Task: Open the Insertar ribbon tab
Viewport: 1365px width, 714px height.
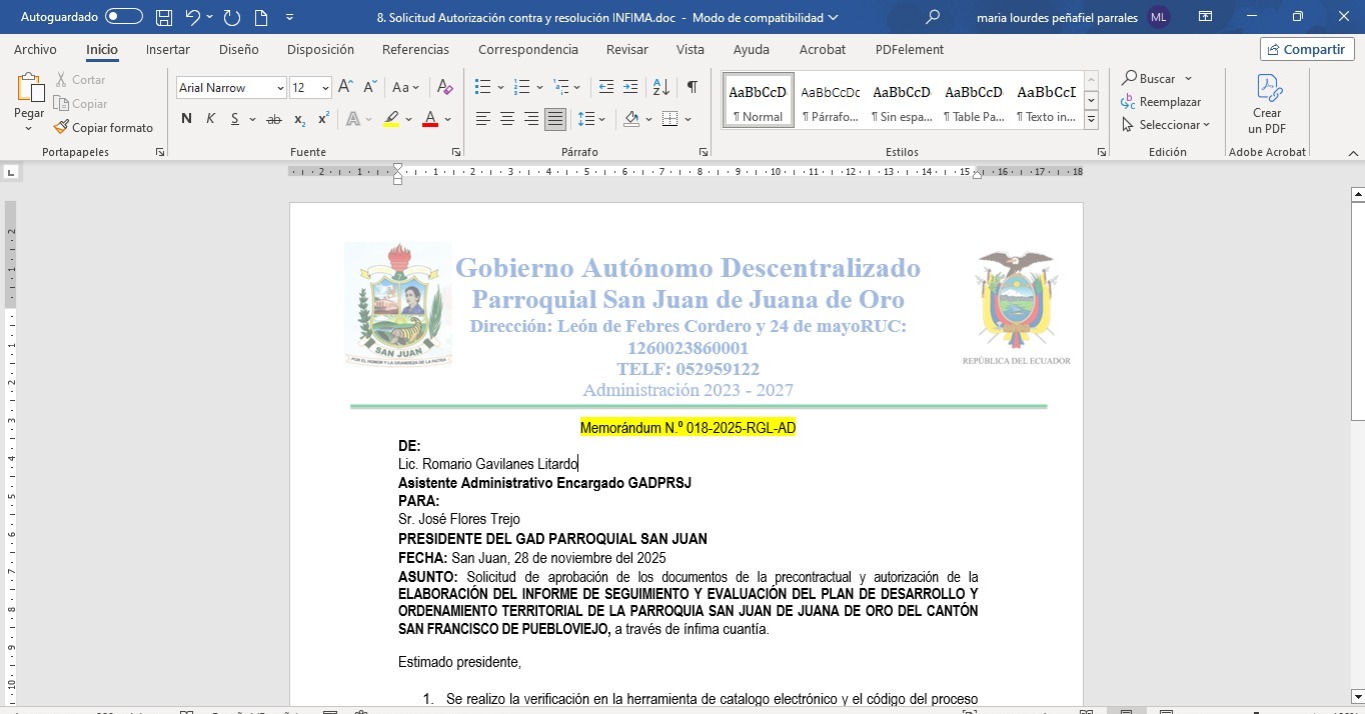Action: pos(168,49)
